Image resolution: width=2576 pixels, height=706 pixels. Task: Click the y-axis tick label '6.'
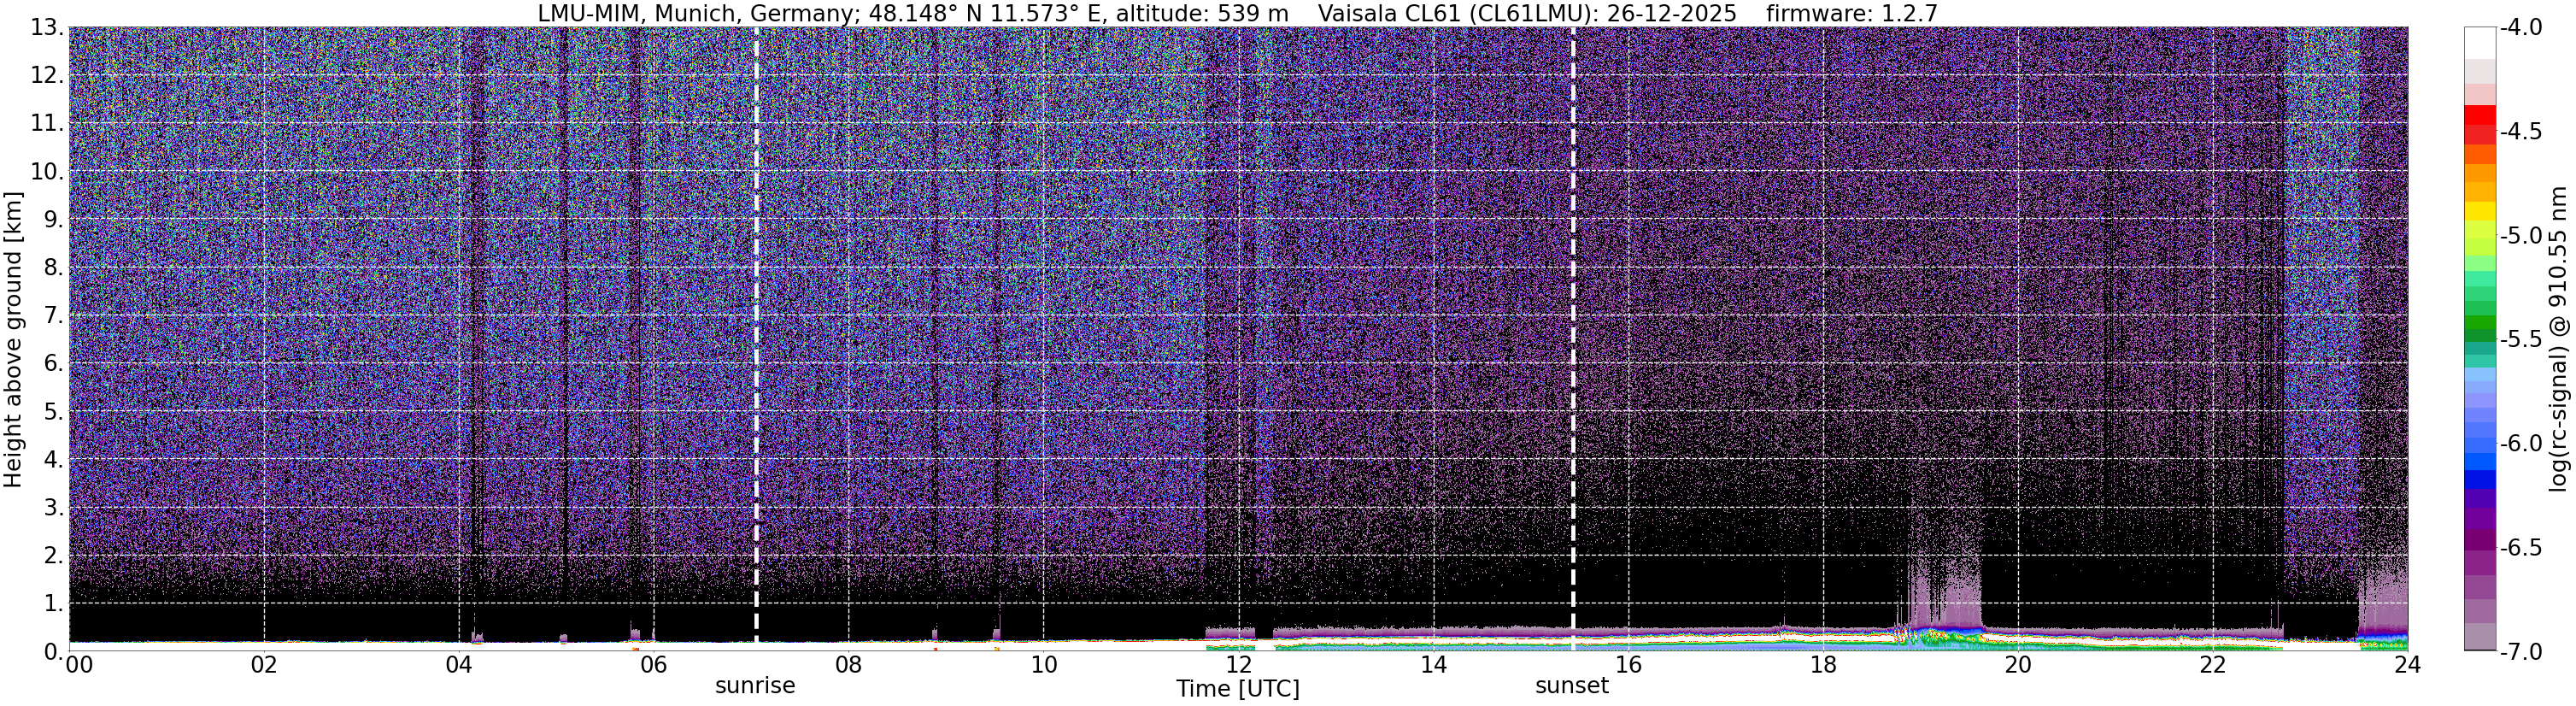pyautogui.click(x=54, y=364)
